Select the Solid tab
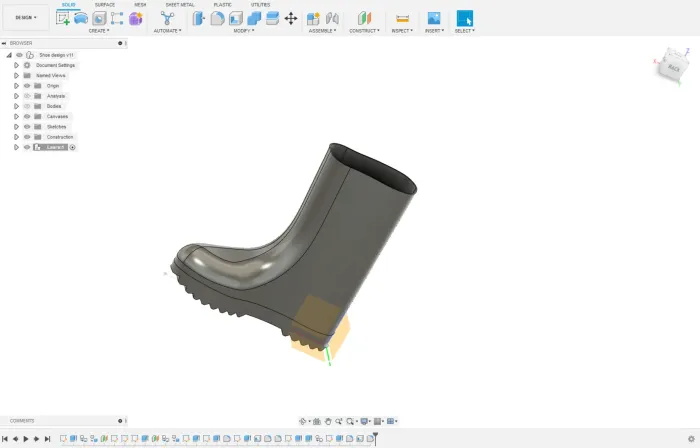Screen dimensions: 700x448 pos(68,4)
